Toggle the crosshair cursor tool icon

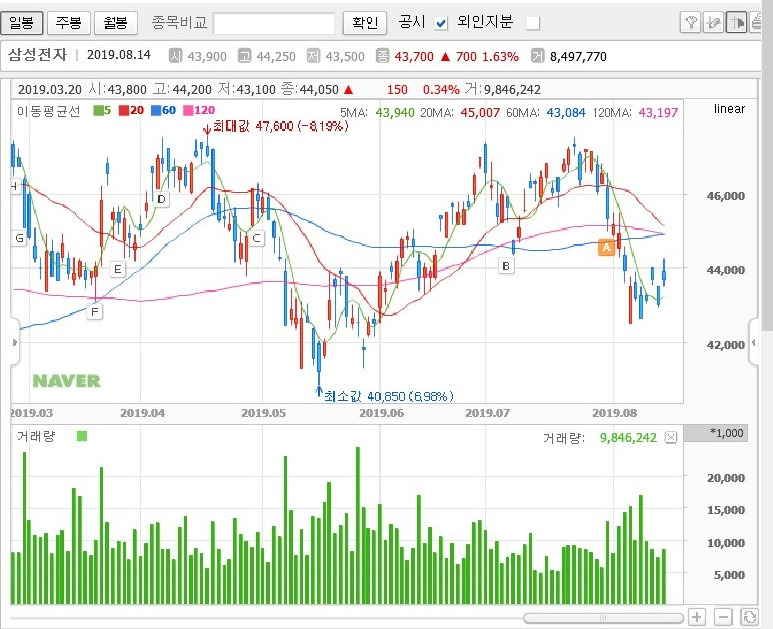736,22
